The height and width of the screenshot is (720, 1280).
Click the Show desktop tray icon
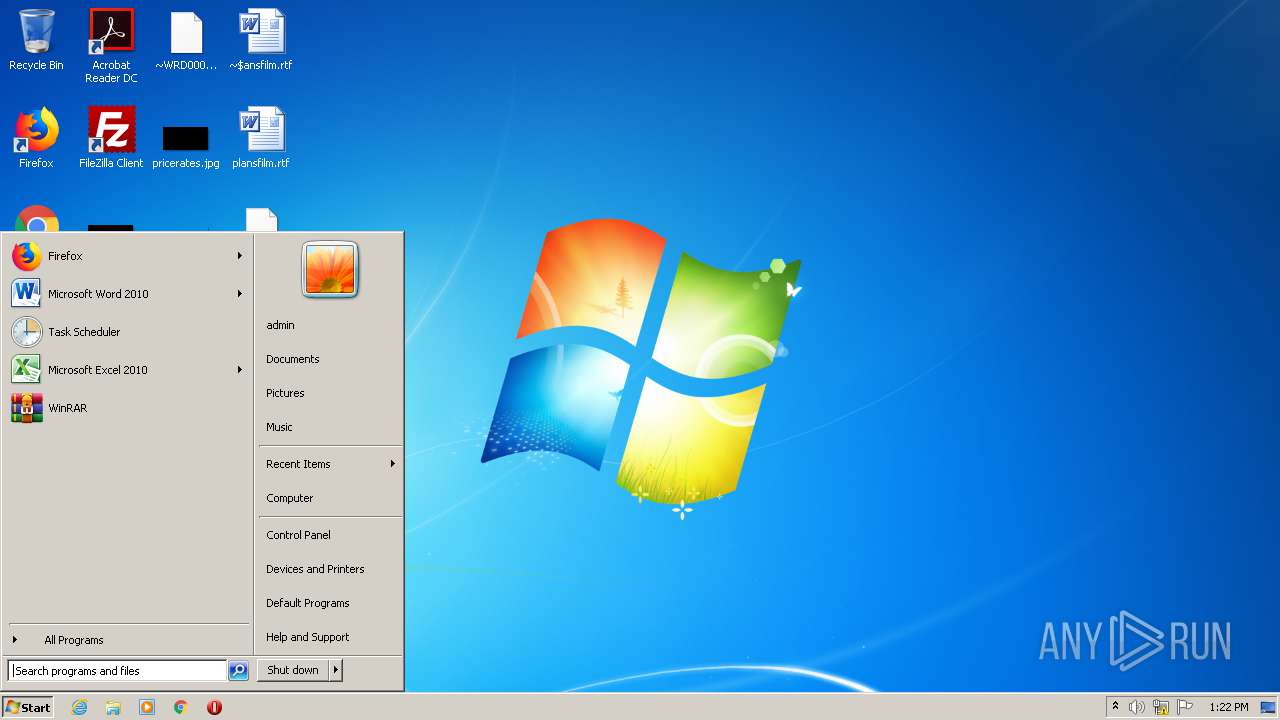click(x=1268, y=707)
